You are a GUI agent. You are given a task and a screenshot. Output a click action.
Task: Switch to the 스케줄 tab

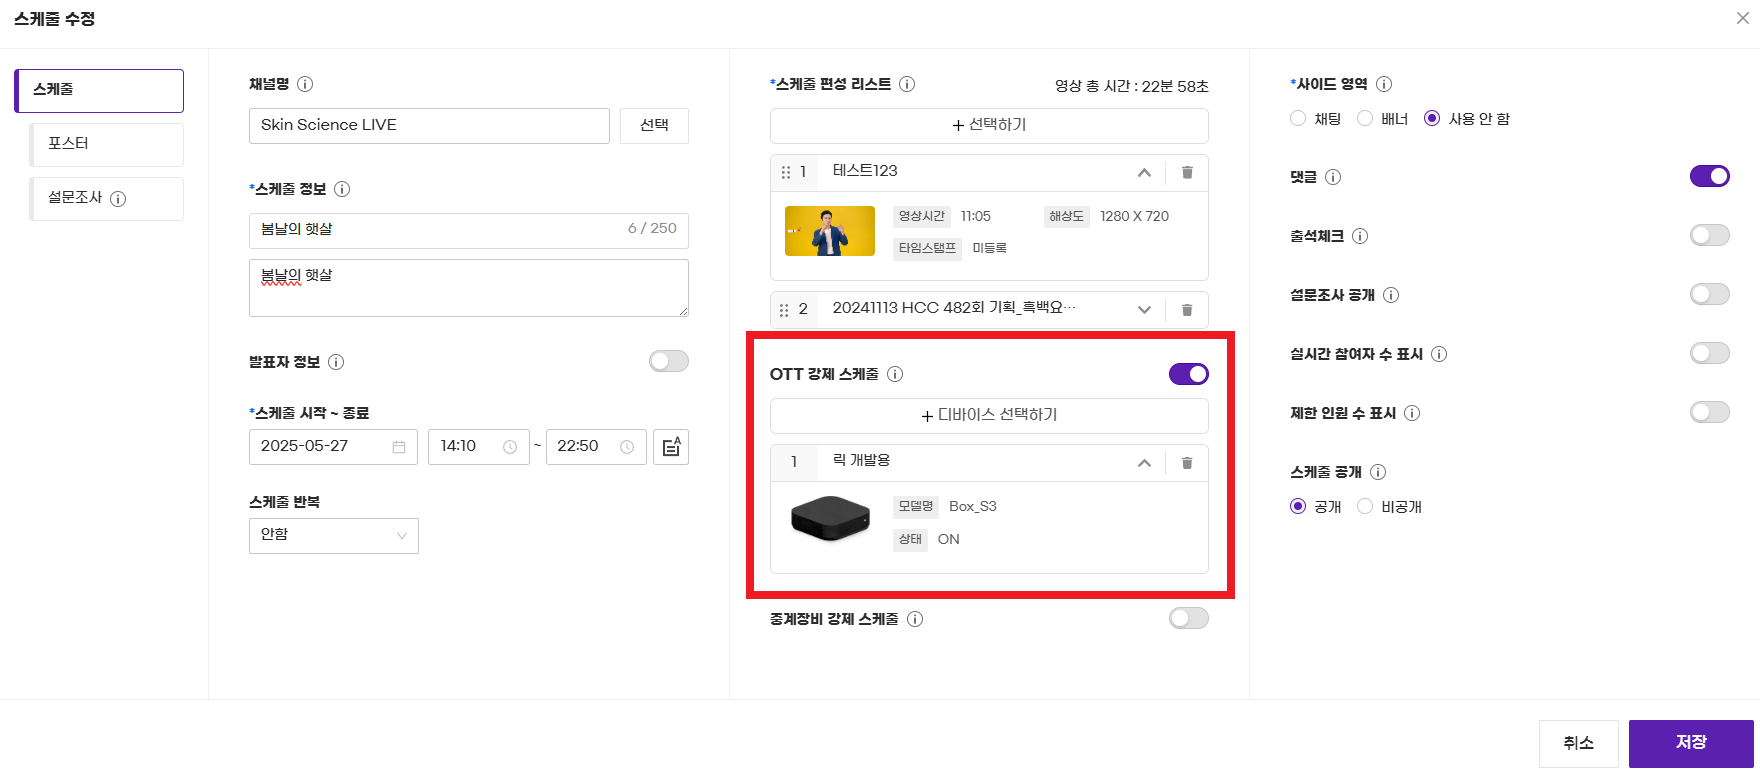point(99,91)
